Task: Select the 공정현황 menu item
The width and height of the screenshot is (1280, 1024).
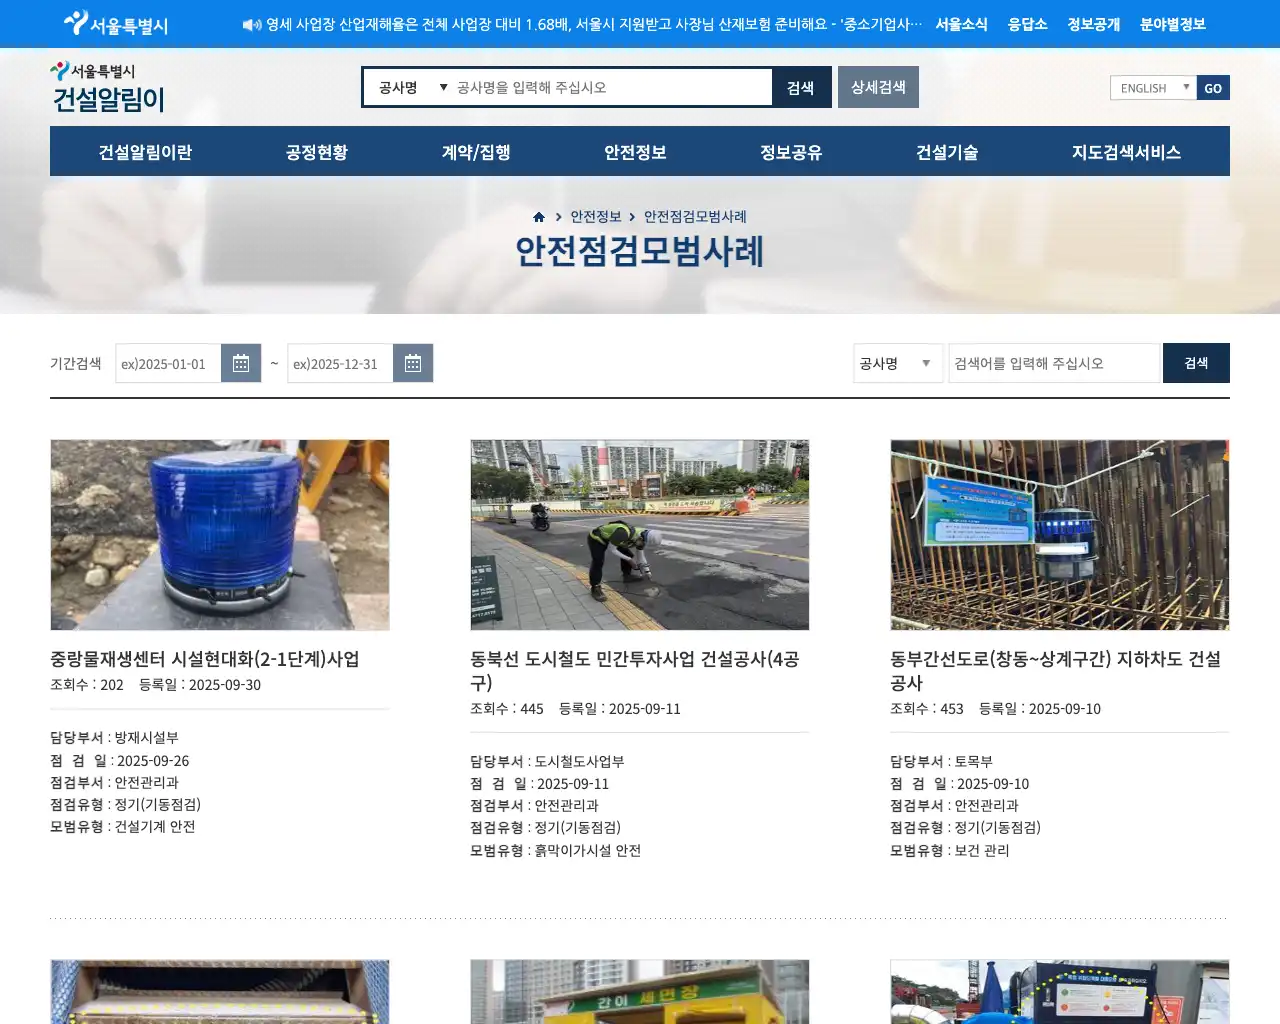Action: point(317,152)
